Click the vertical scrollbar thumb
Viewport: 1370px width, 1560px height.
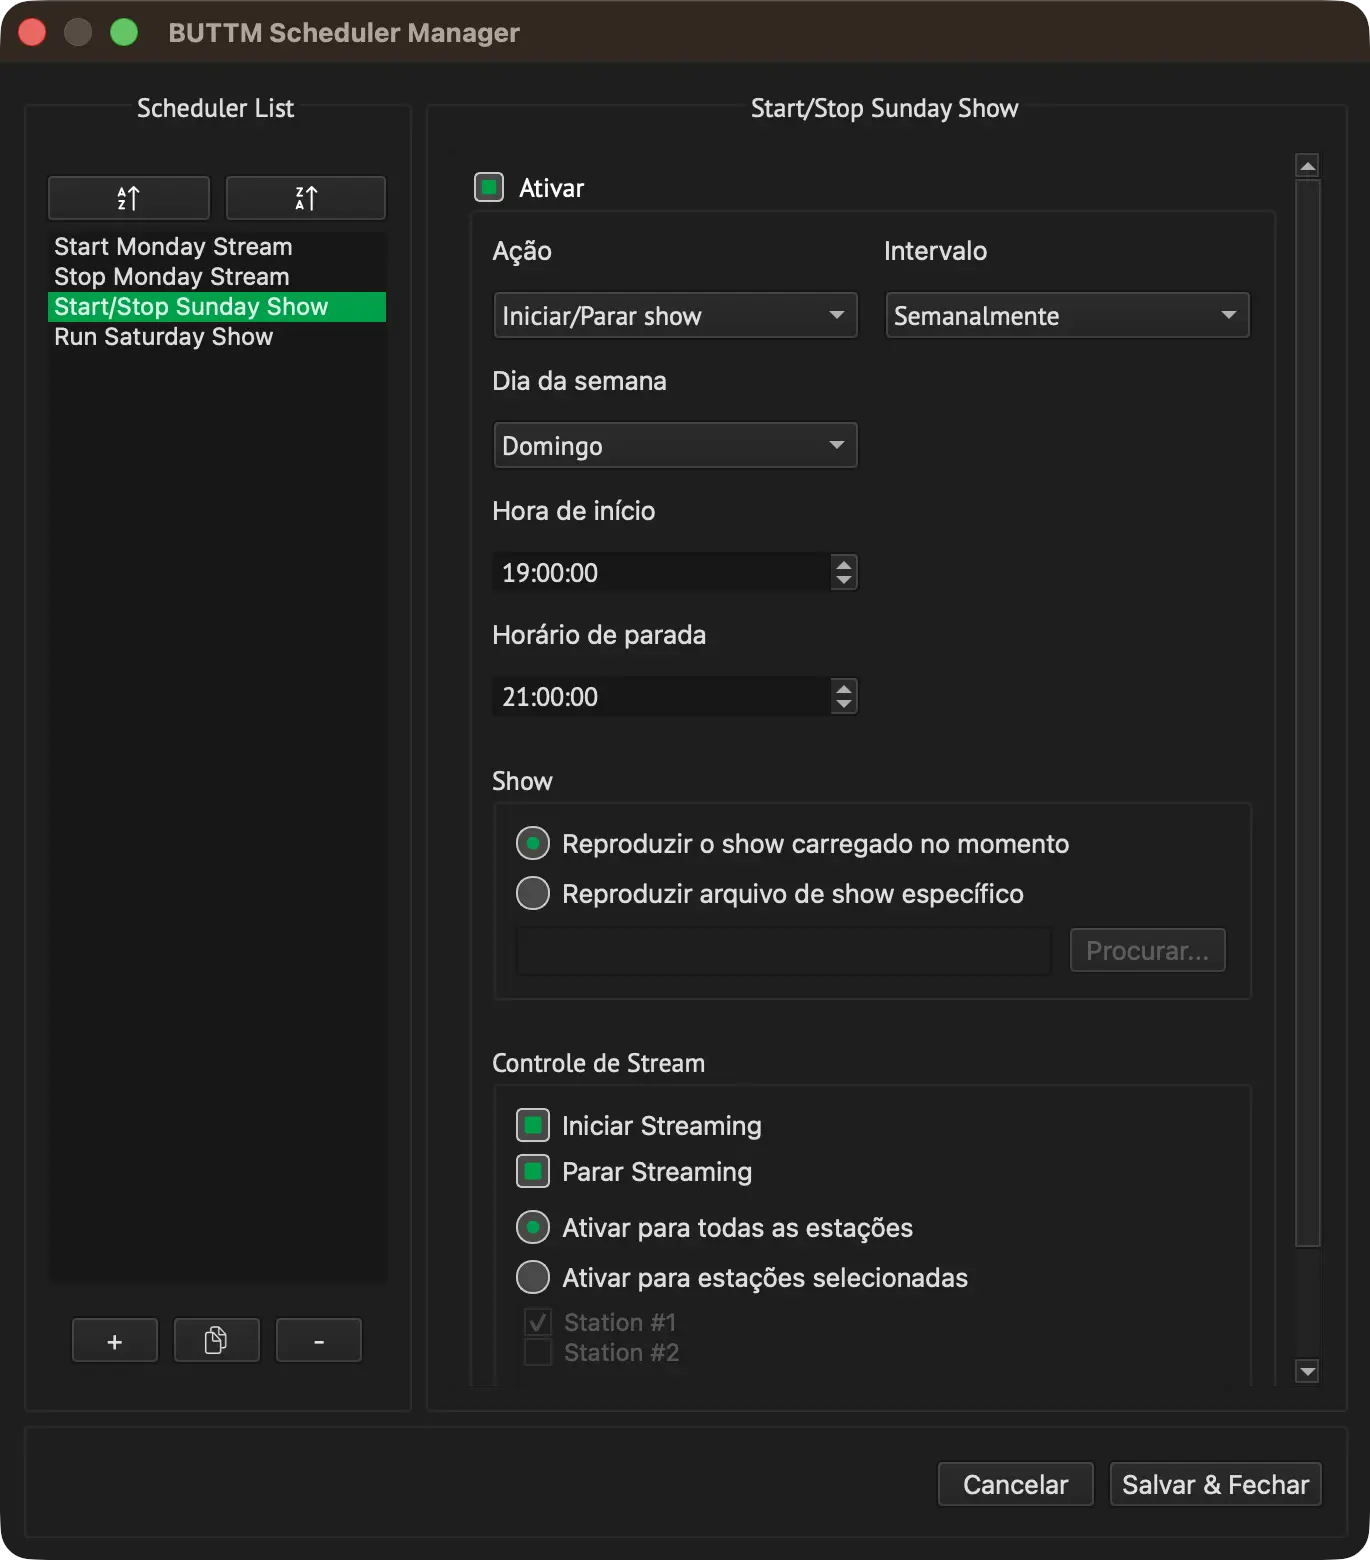pos(1308,713)
